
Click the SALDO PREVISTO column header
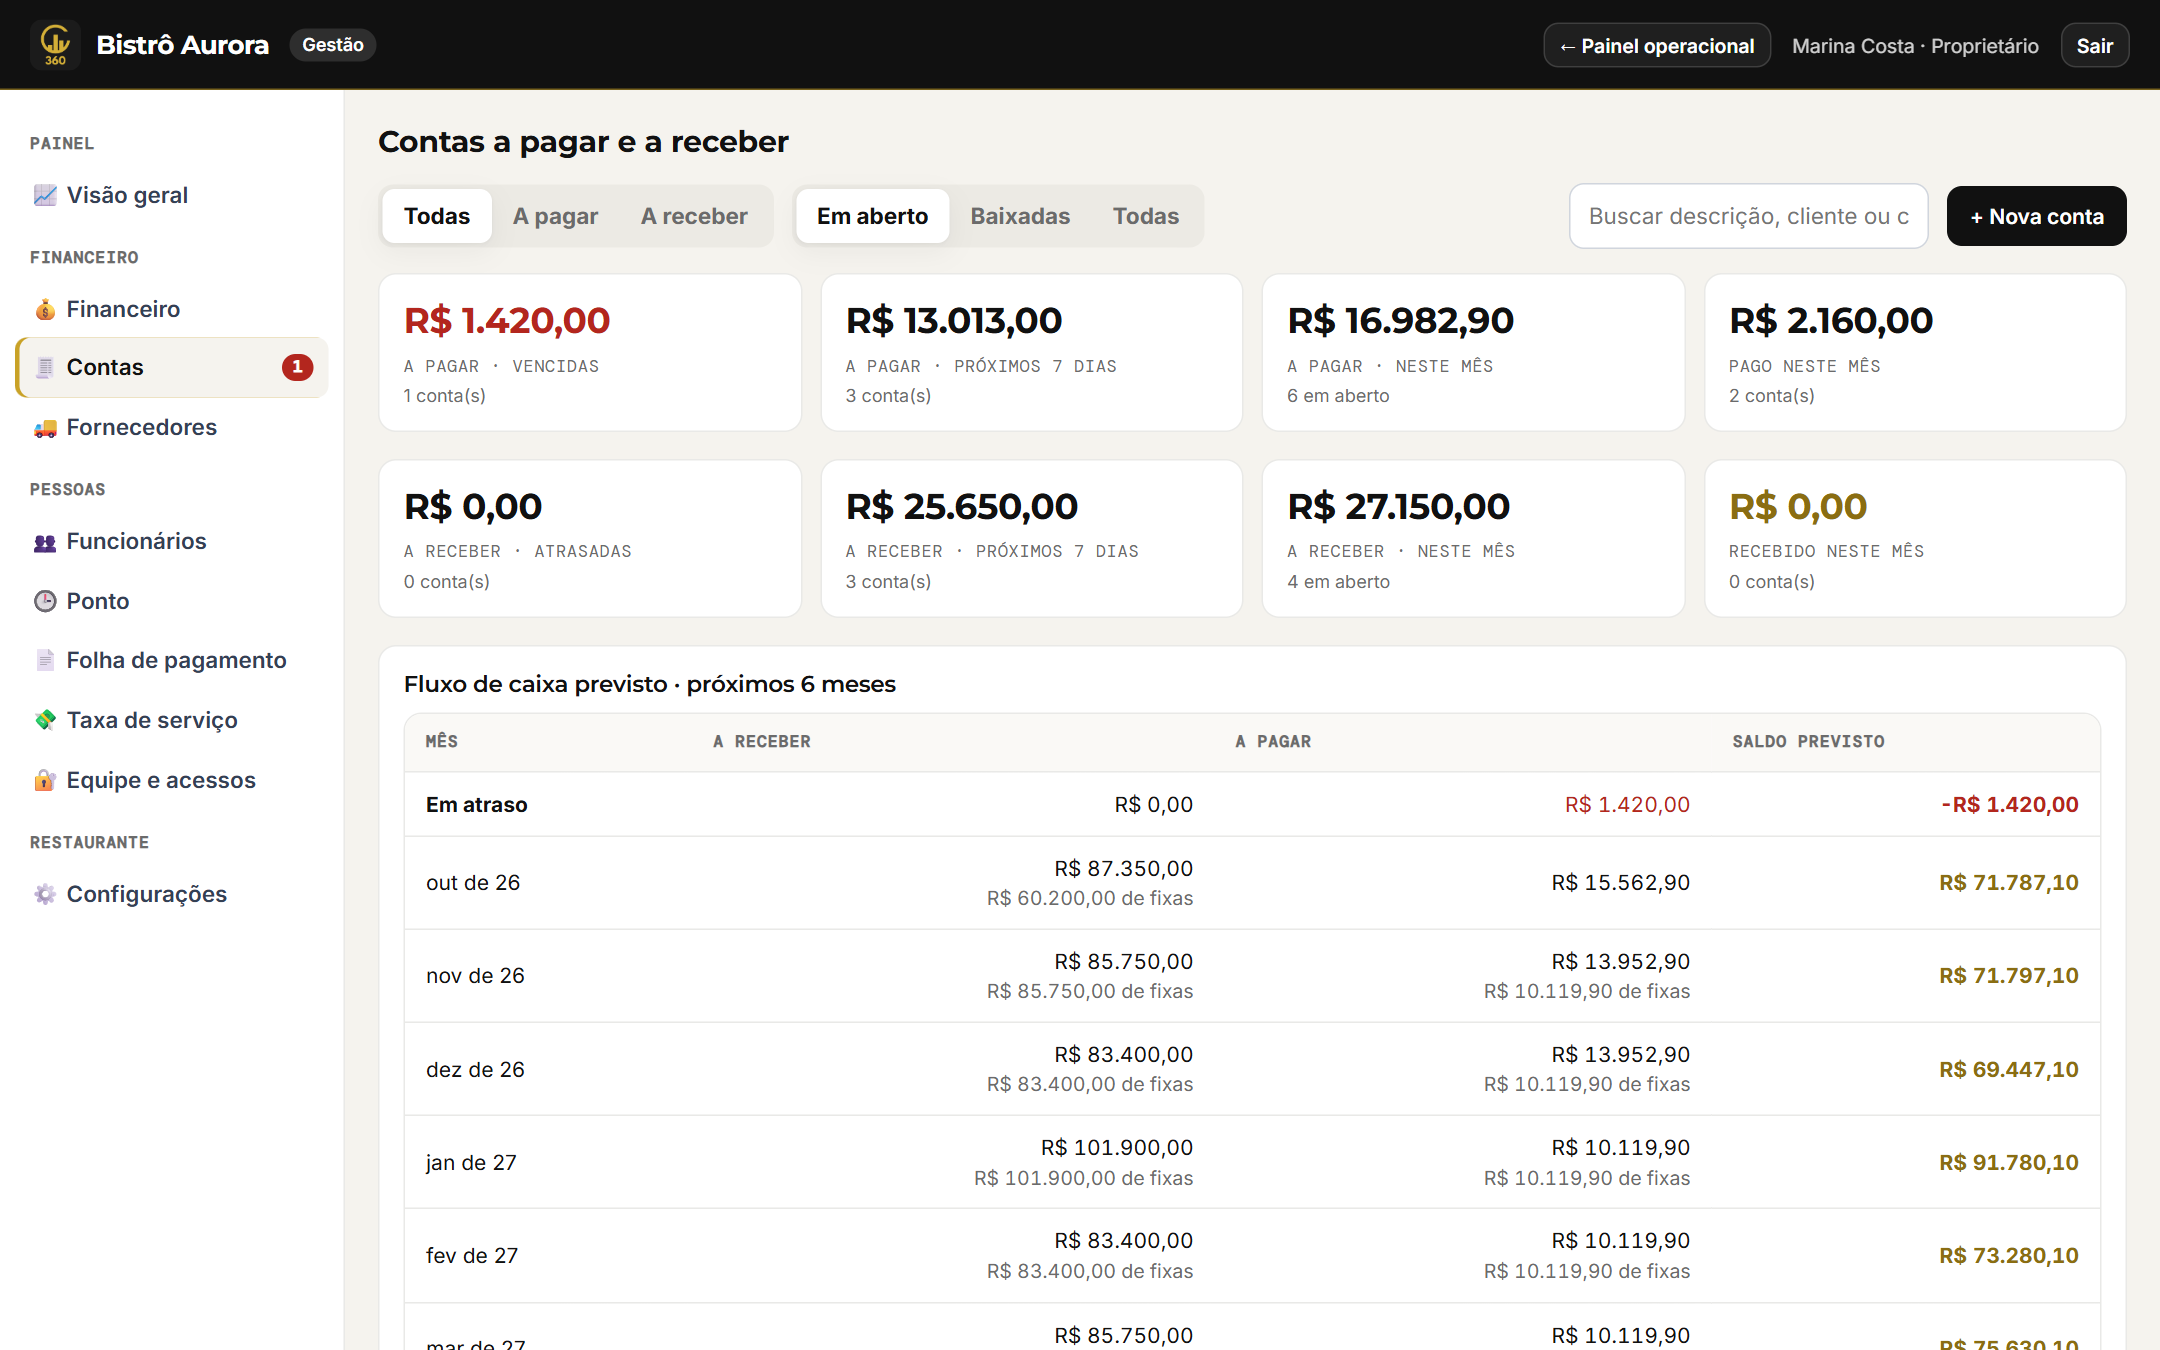coord(1808,741)
